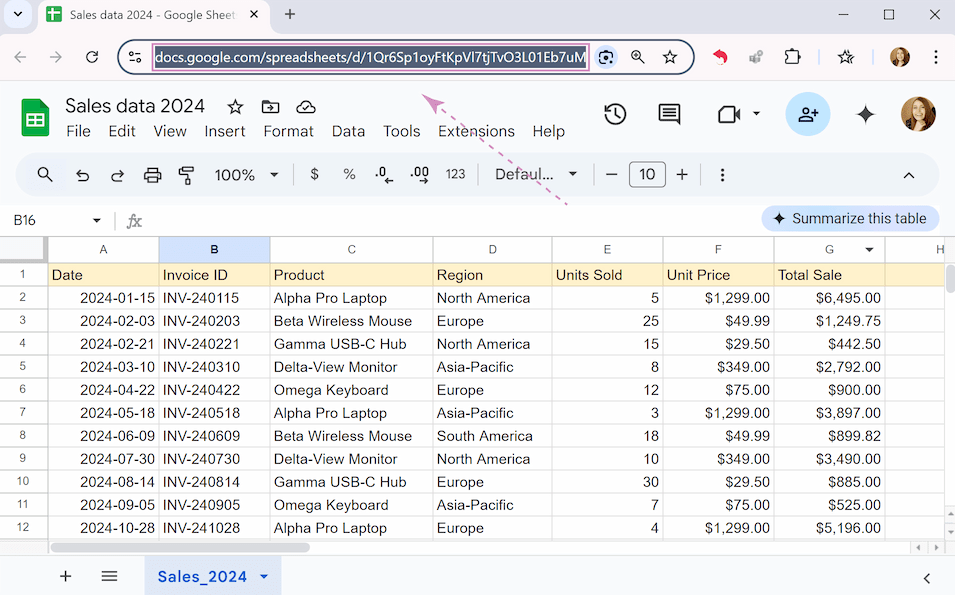Format as percent
Screen dimensions: 955x595
point(349,174)
